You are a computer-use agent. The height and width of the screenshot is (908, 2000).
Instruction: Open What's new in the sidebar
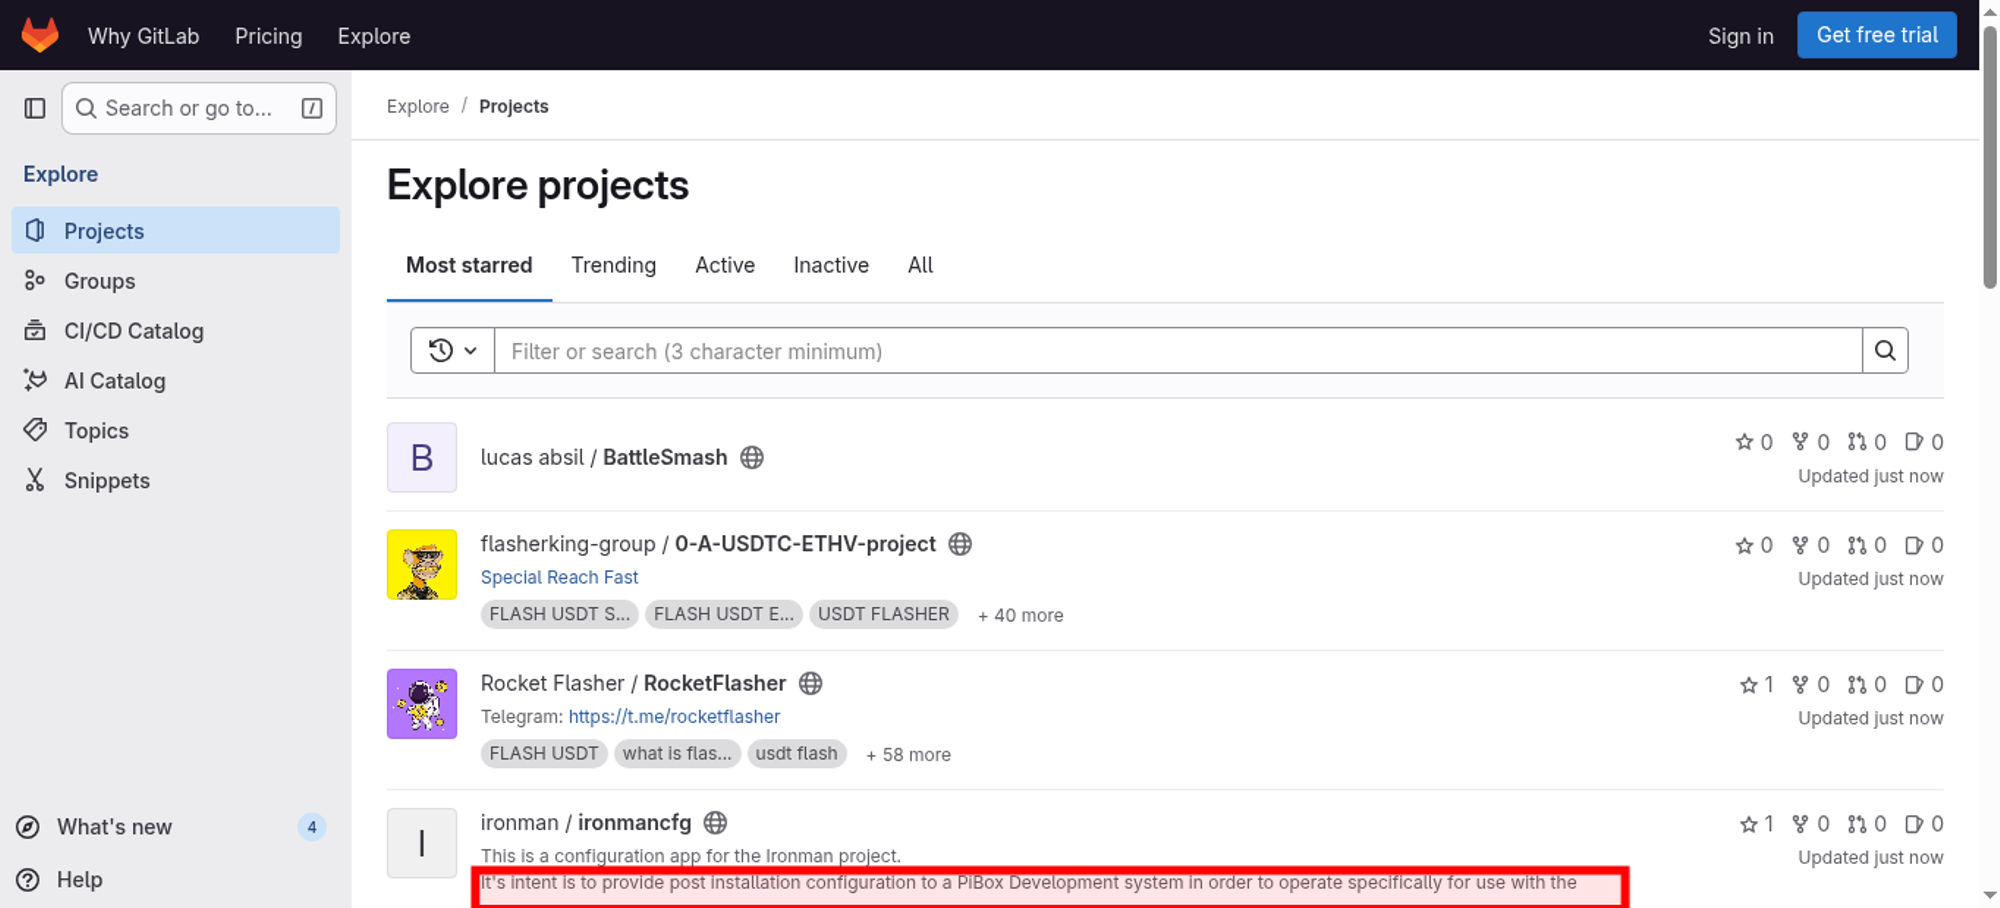(170, 827)
